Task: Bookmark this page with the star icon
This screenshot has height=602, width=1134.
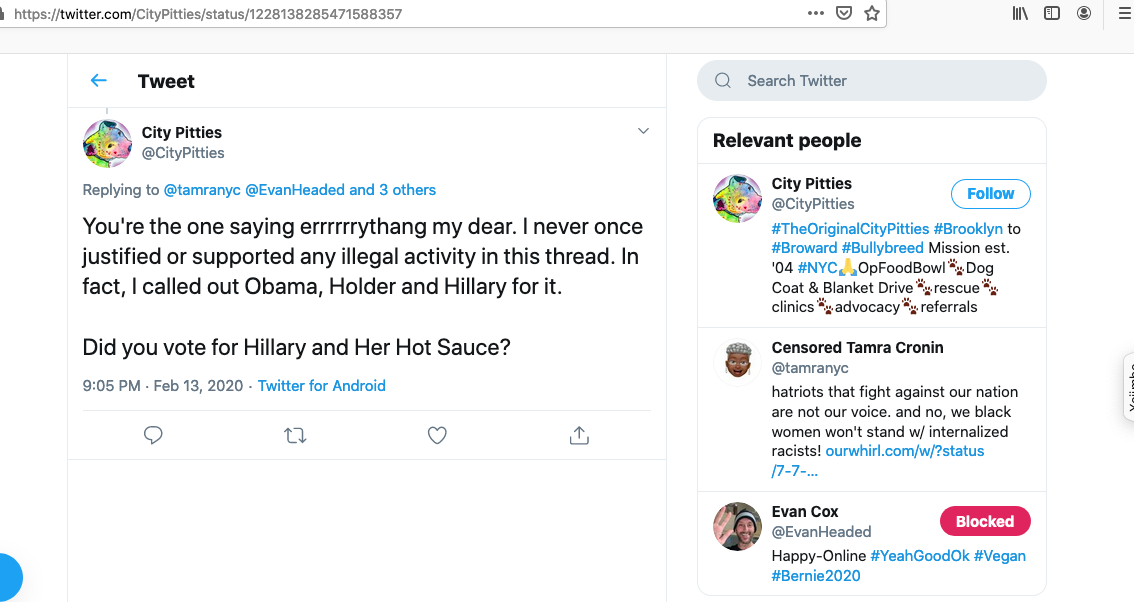Action: point(872,14)
